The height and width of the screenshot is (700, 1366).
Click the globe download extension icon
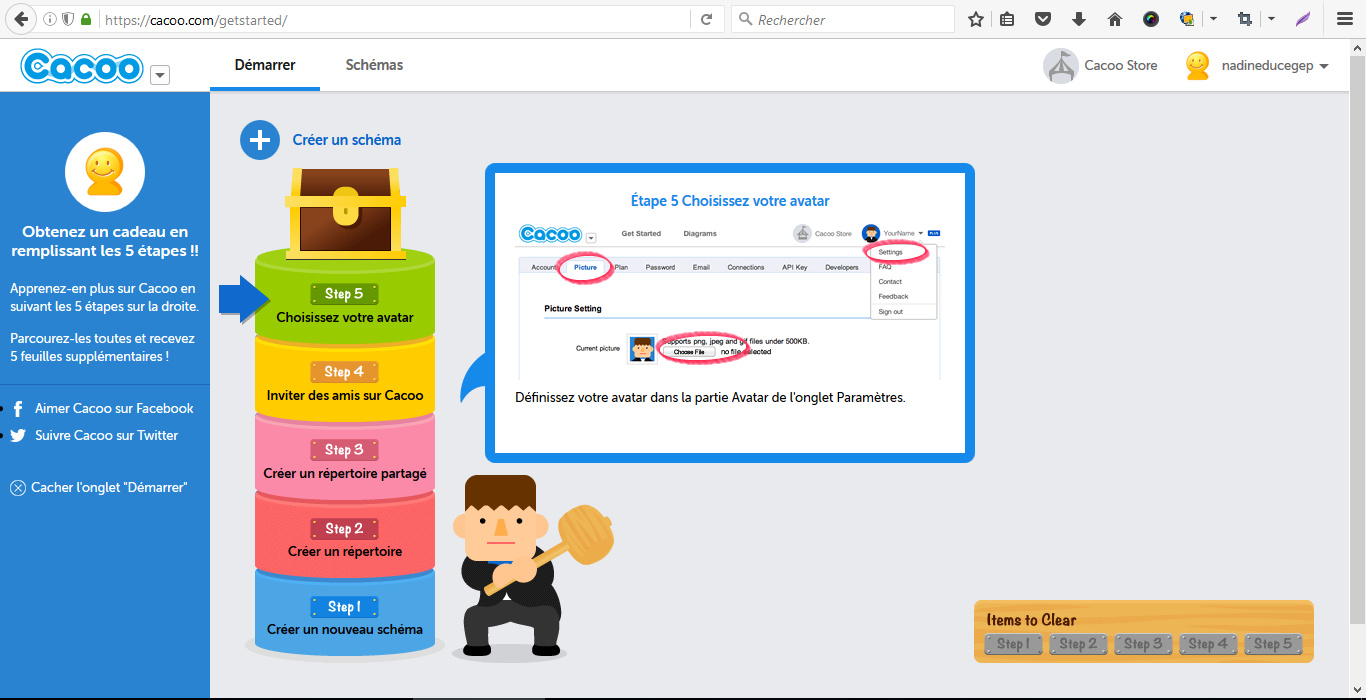tap(1187, 19)
